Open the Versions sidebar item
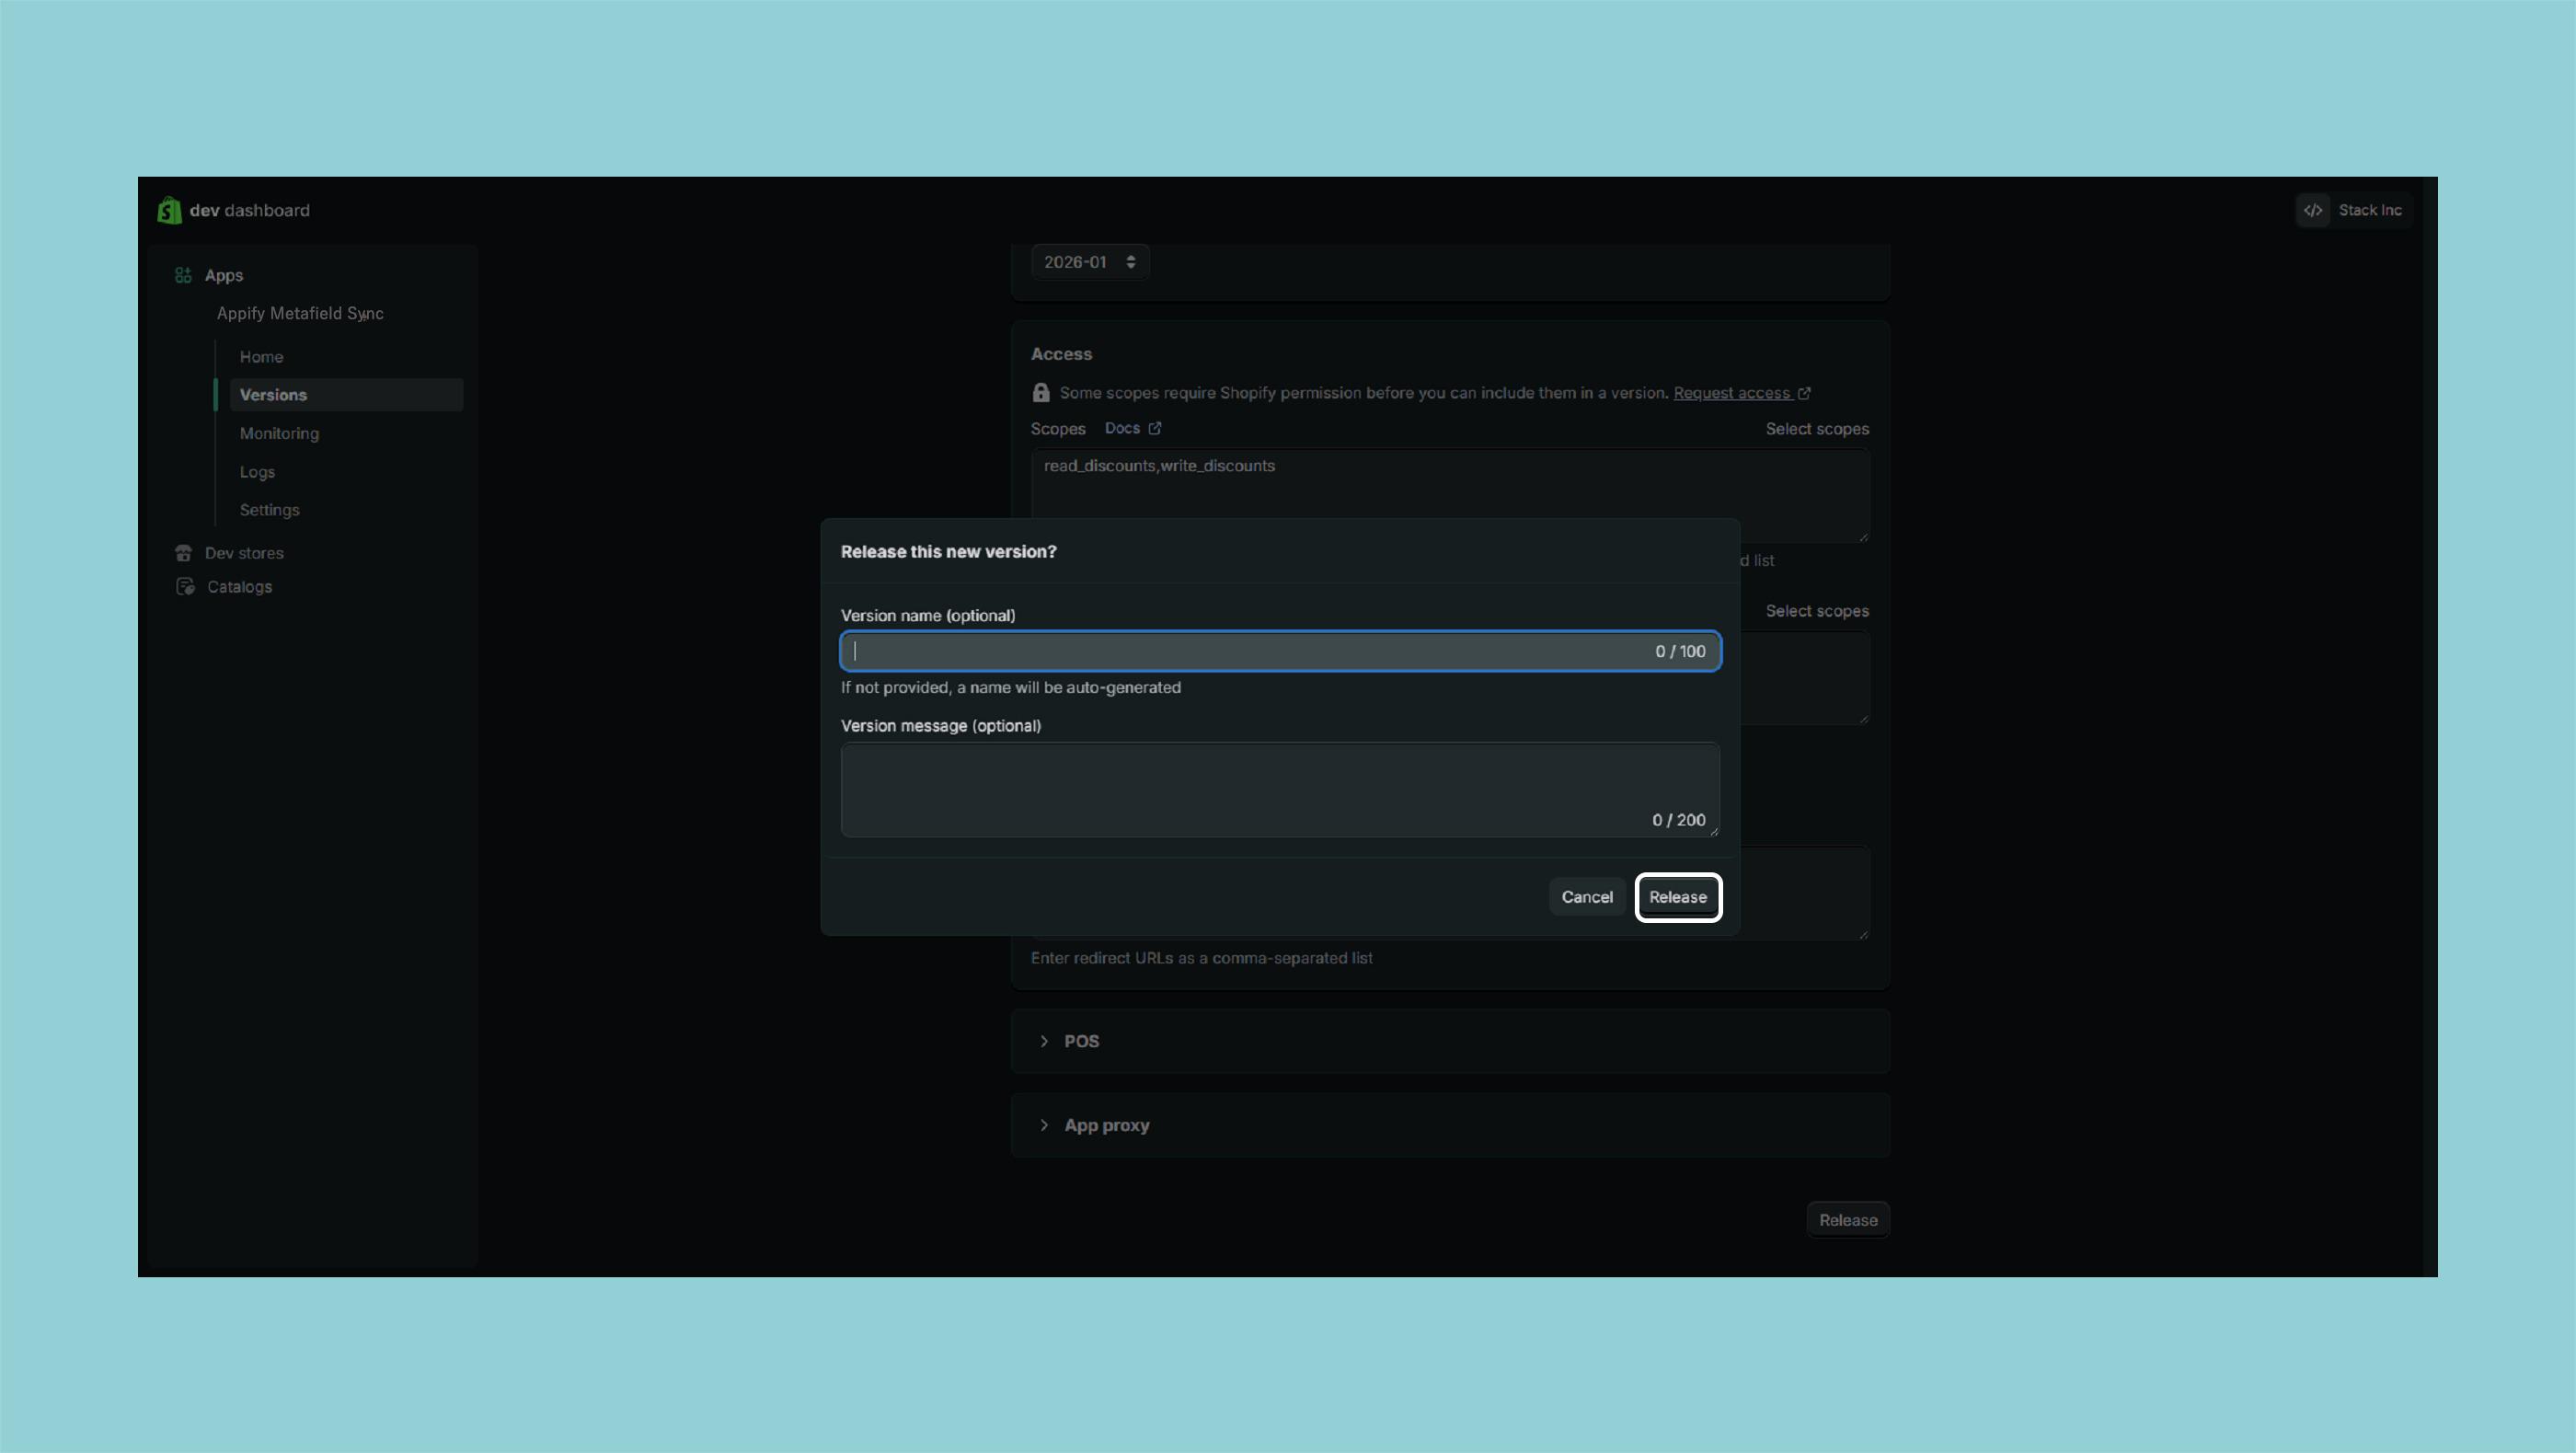The width and height of the screenshot is (2576, 1453). pyautogui.click(x=273, y=395)
